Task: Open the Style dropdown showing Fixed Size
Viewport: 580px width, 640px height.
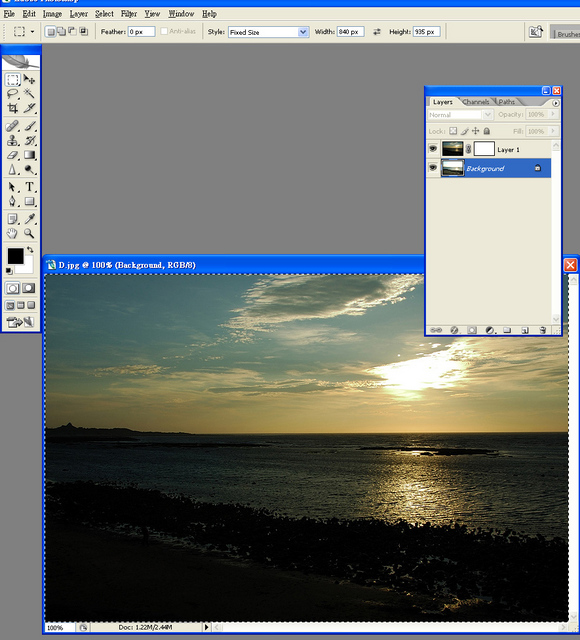Action: [268, 32]
